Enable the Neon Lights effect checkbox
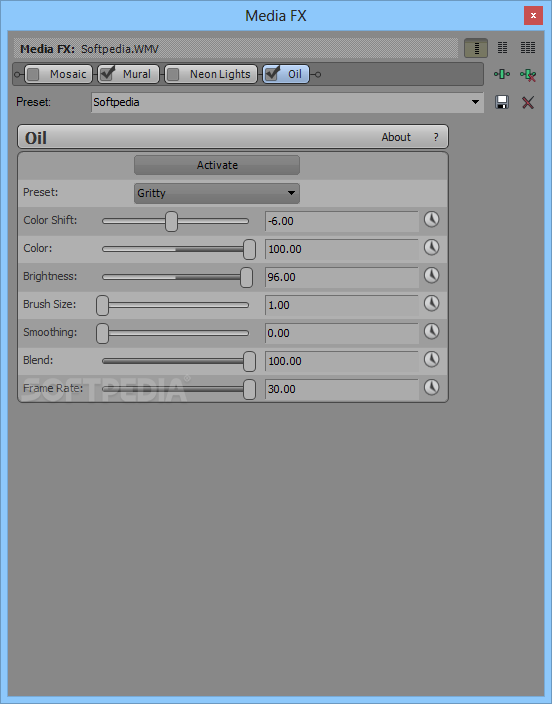Screen dimensions: 552x704 coord(173,75)
